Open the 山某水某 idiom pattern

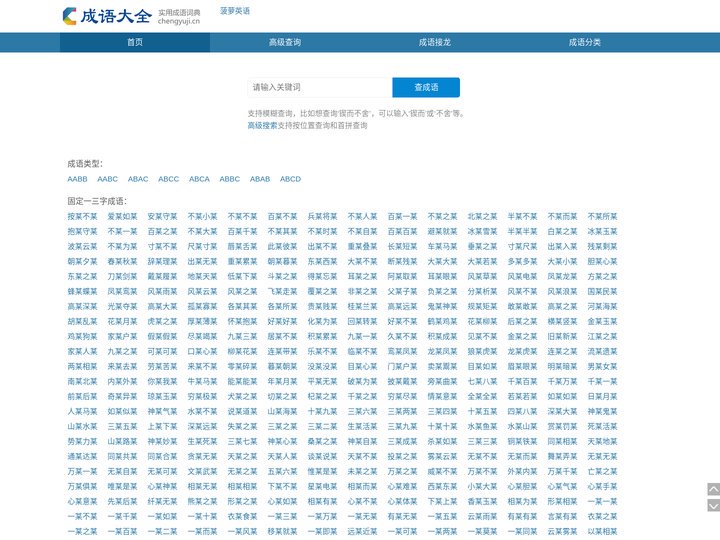[82, 427]
